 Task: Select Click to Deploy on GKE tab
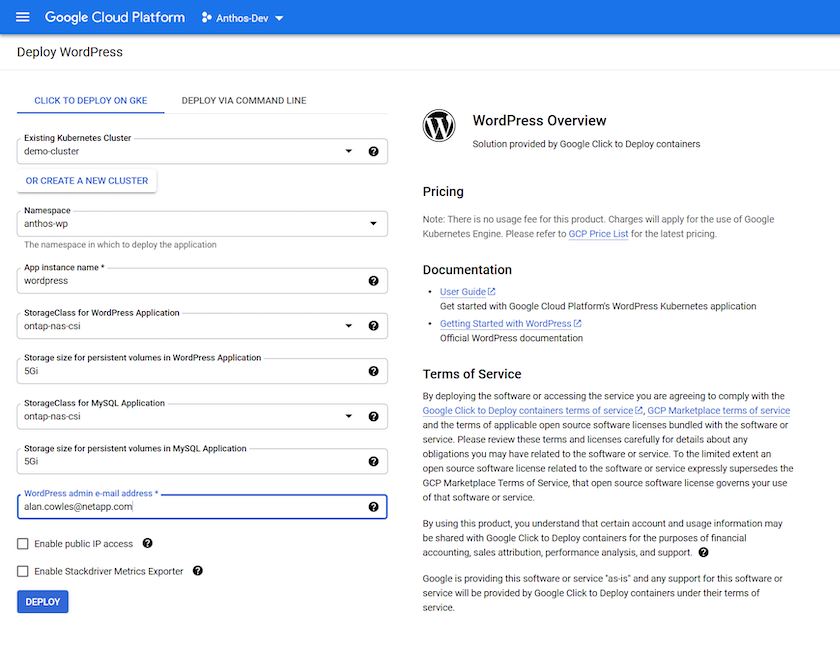88,101
